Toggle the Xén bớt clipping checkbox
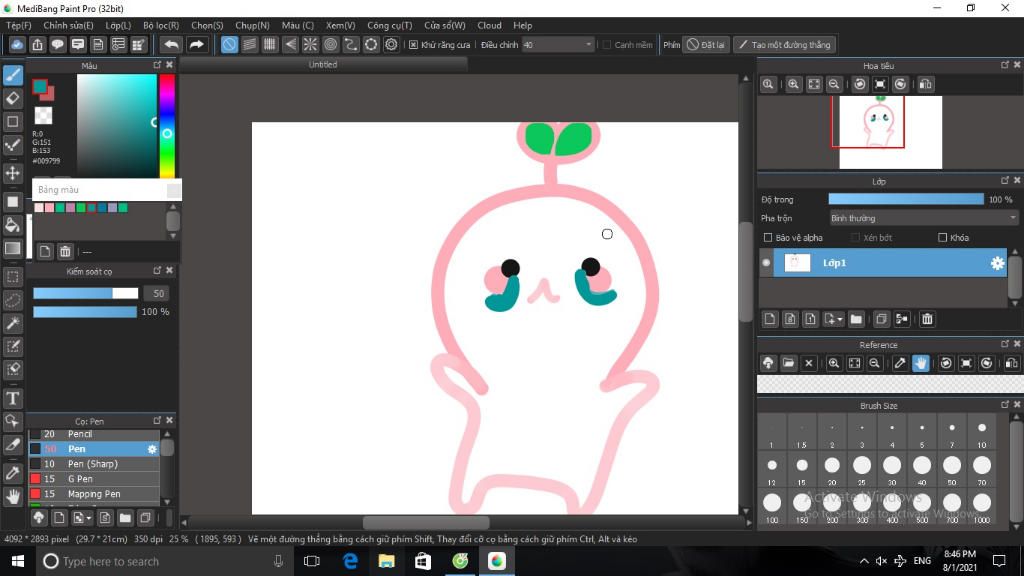 click(856, 238)
